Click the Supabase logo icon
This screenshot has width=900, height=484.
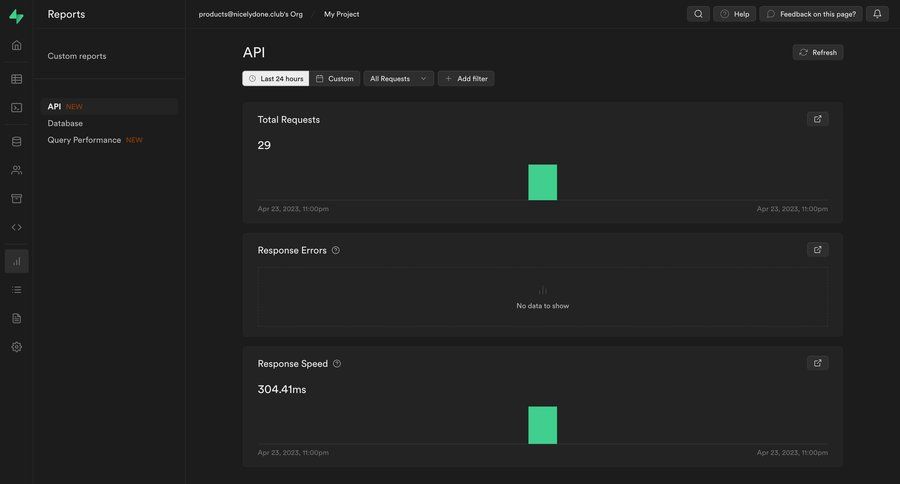pos(16,16)
